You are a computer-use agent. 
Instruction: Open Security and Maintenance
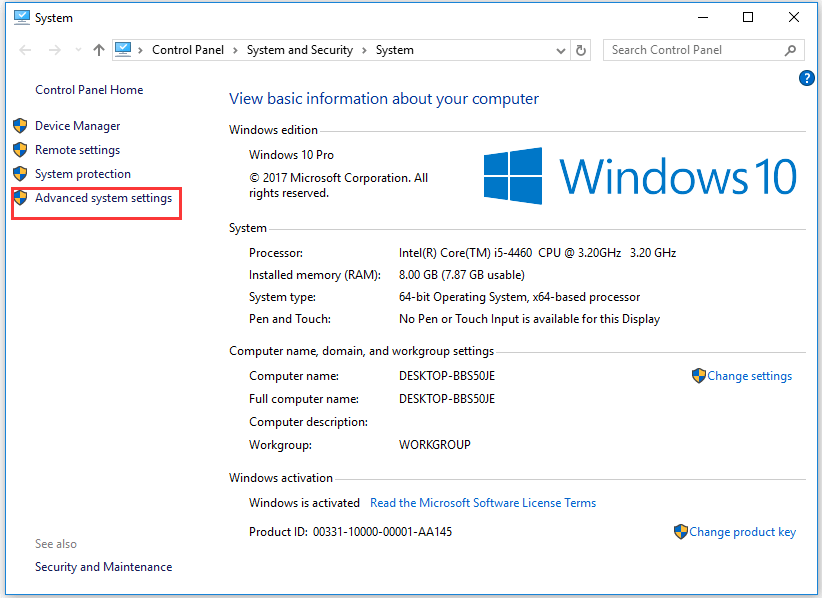(103, 567)
